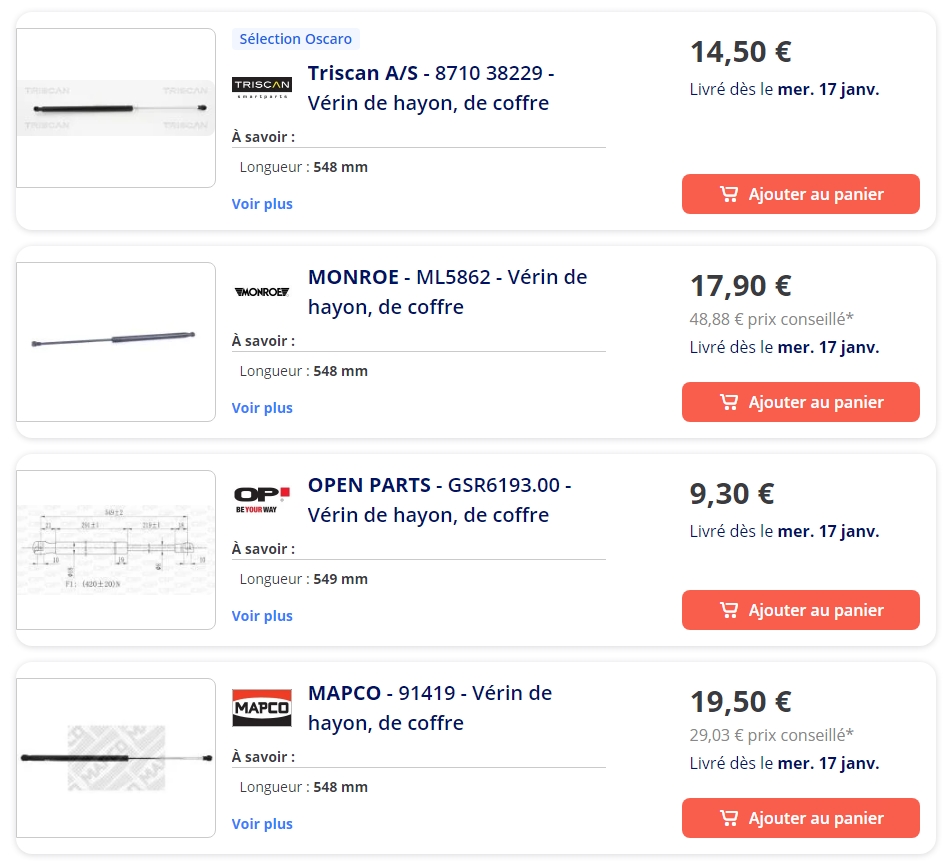Open the Triscan gas strut product image
944x862 pixels.
pyautogui.click(x=116, y=108)
